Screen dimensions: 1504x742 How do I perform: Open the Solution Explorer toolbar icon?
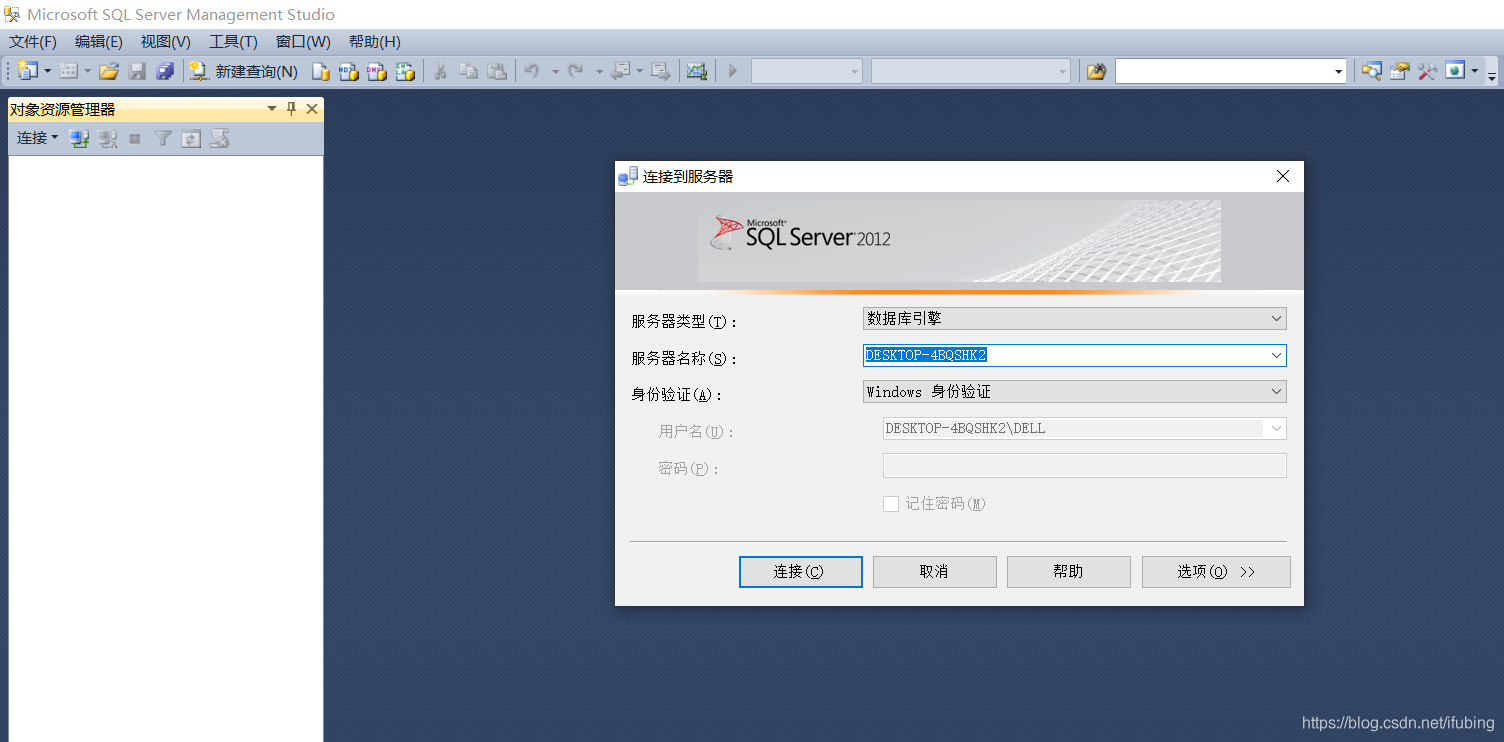pyautogui.click(x=1372, y=71)
